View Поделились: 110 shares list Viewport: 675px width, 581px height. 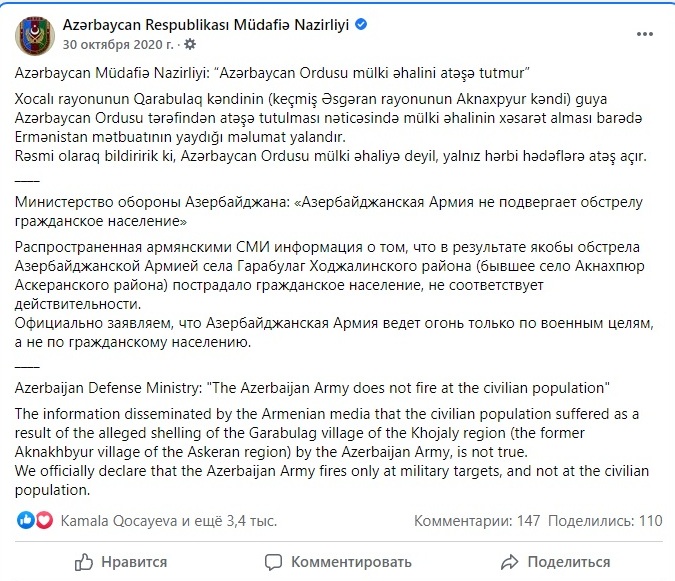[605, 521]
